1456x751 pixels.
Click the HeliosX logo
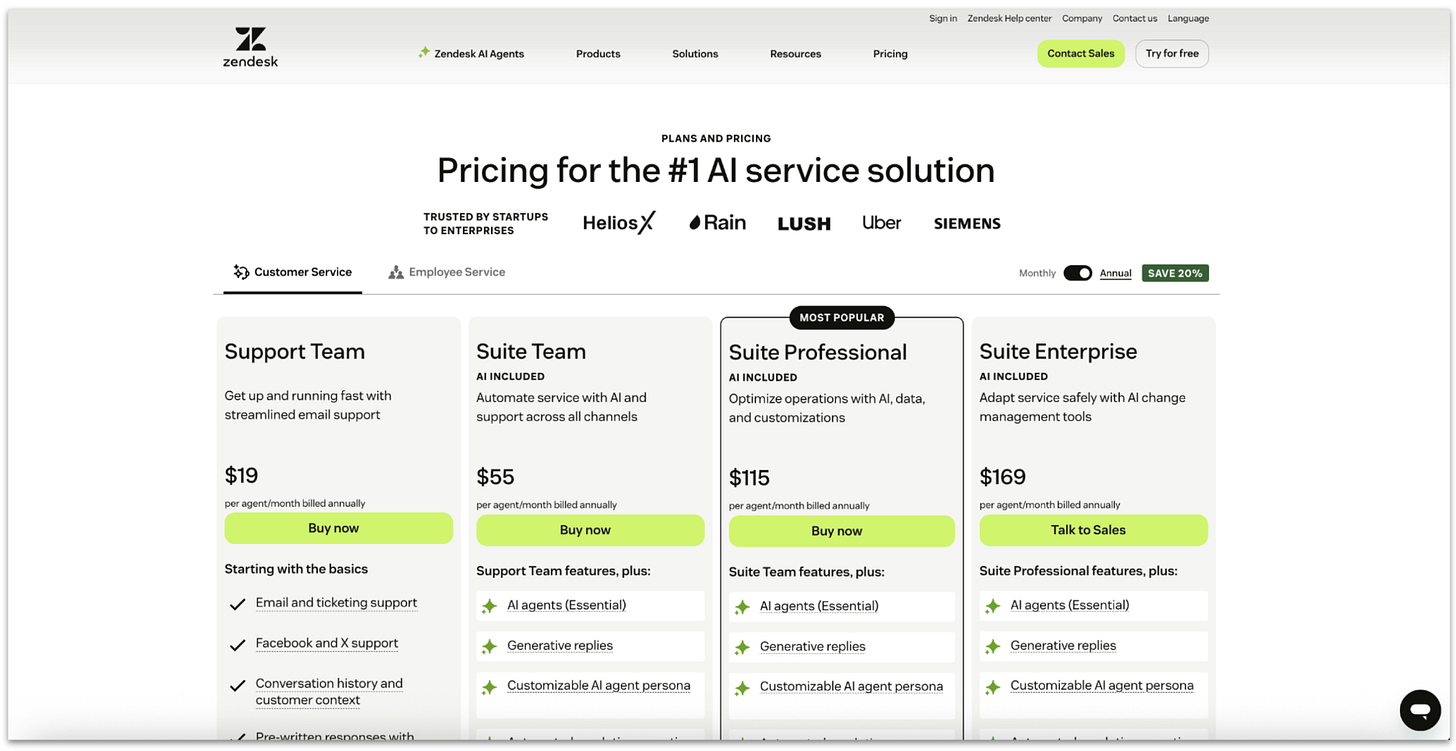(x=619, y=223)
